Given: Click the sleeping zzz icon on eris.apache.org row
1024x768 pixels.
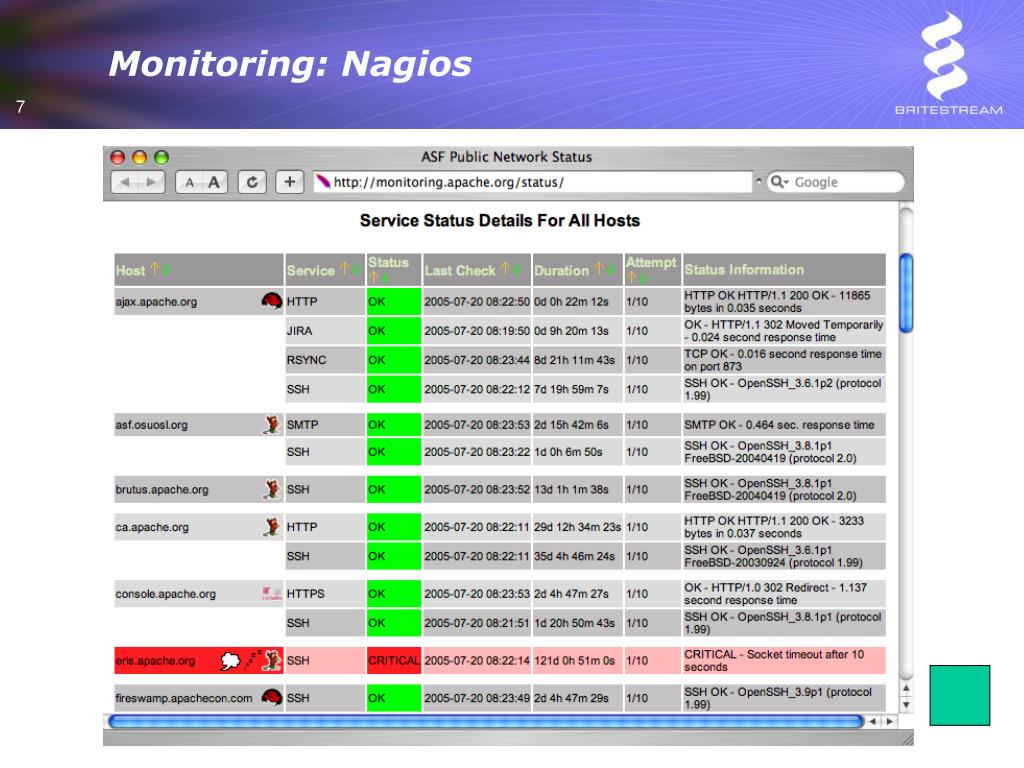Looking at the screenshot, I should coord(252,660).
